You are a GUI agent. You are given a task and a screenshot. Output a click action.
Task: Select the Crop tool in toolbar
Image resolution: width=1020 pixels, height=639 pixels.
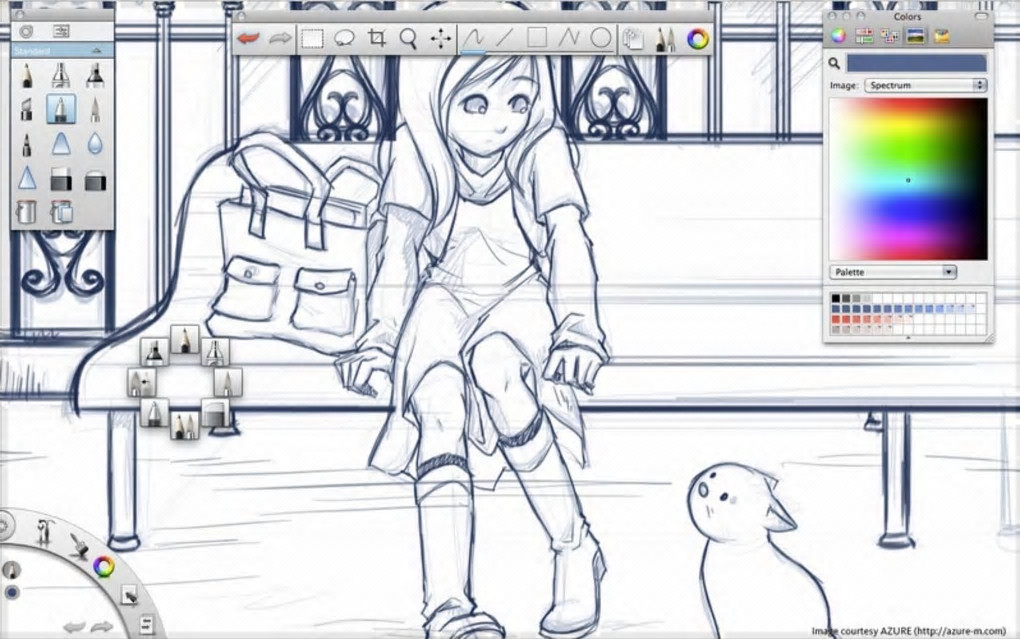376,38
